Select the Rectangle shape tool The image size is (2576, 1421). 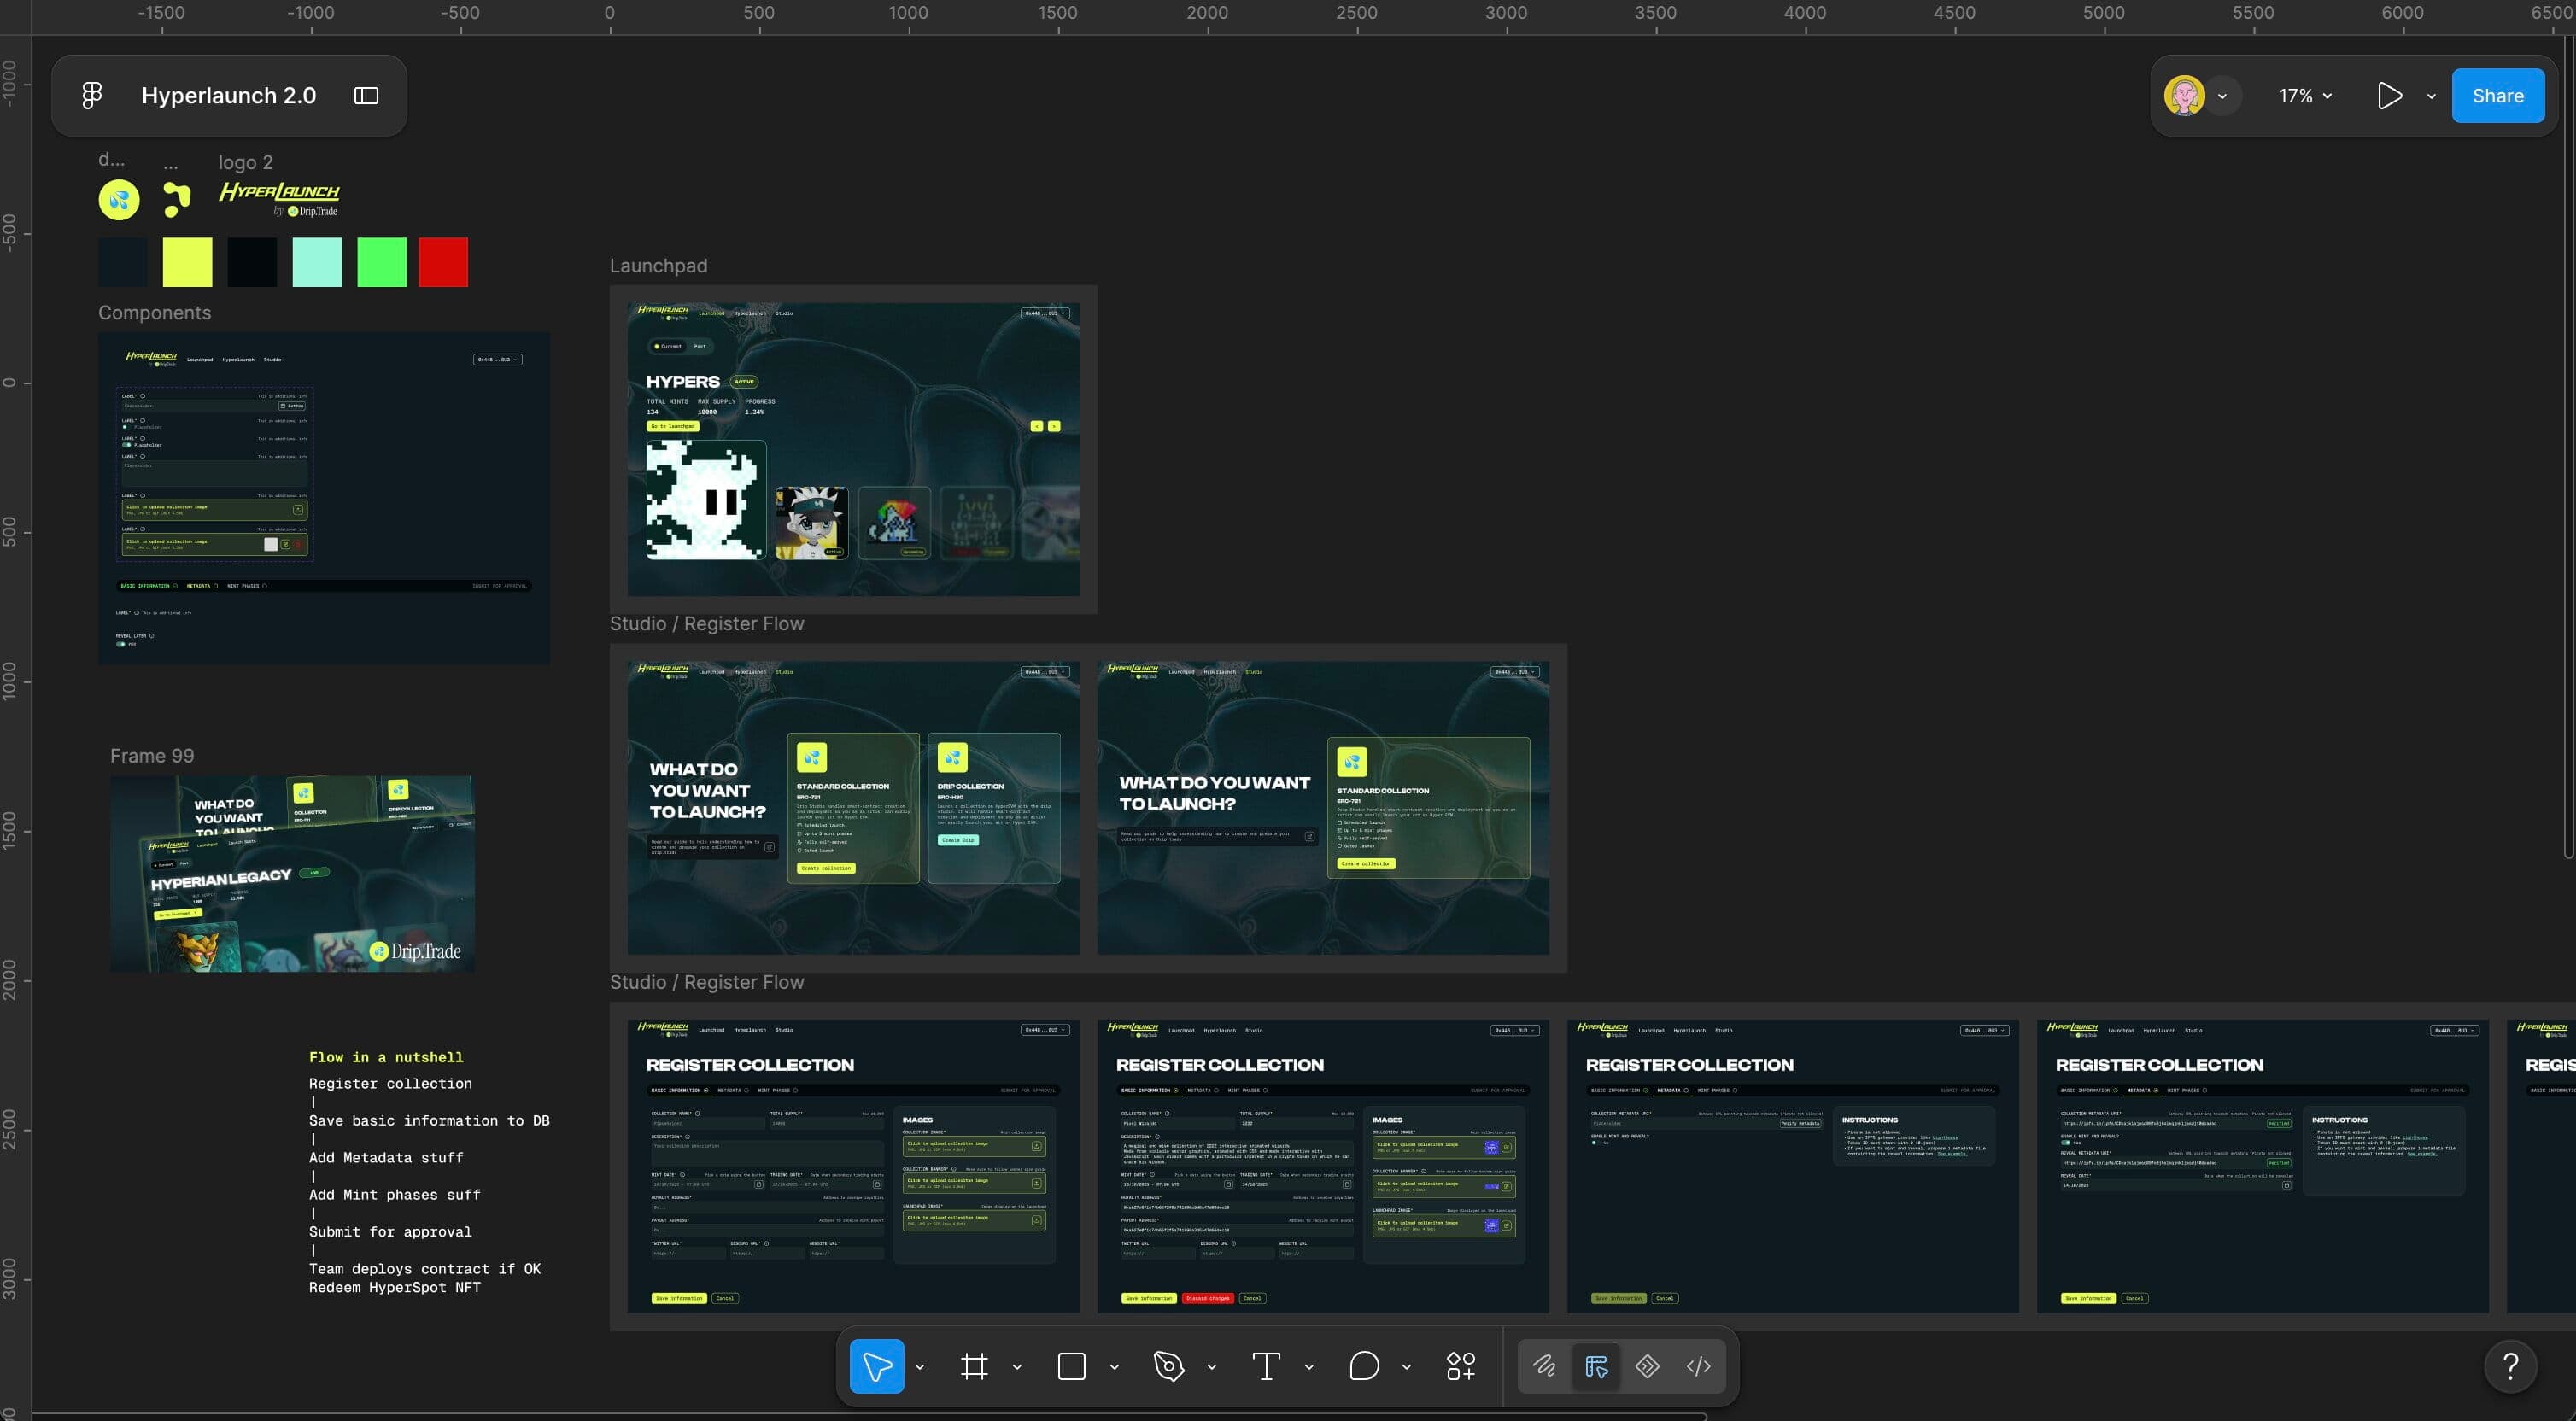1071,1366
